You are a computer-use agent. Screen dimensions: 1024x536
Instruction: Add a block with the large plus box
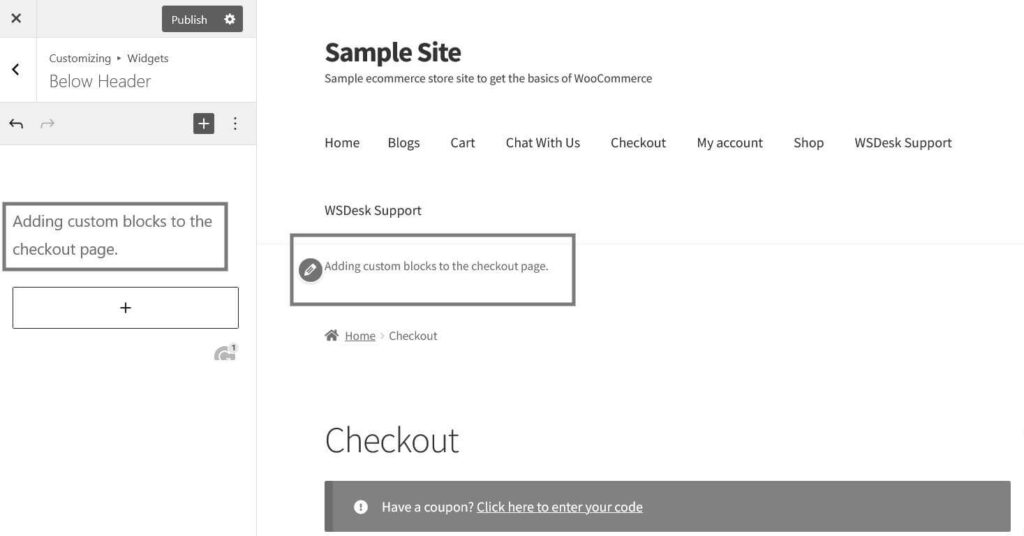pos(125,307)
